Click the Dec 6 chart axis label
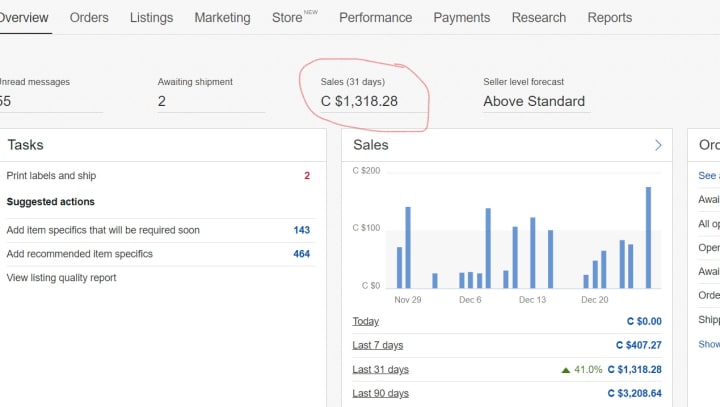Image resolution: width=720 pixels, height=407 pixels. click(x=470, y=300)
